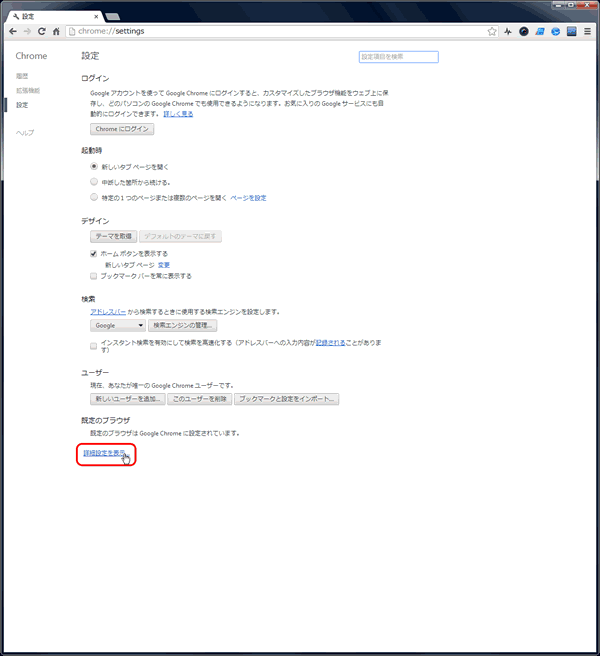Open the dark speedometer gauge extension
Image resolution: width=600 pixels, height=656 pixels.
[523, 31]
